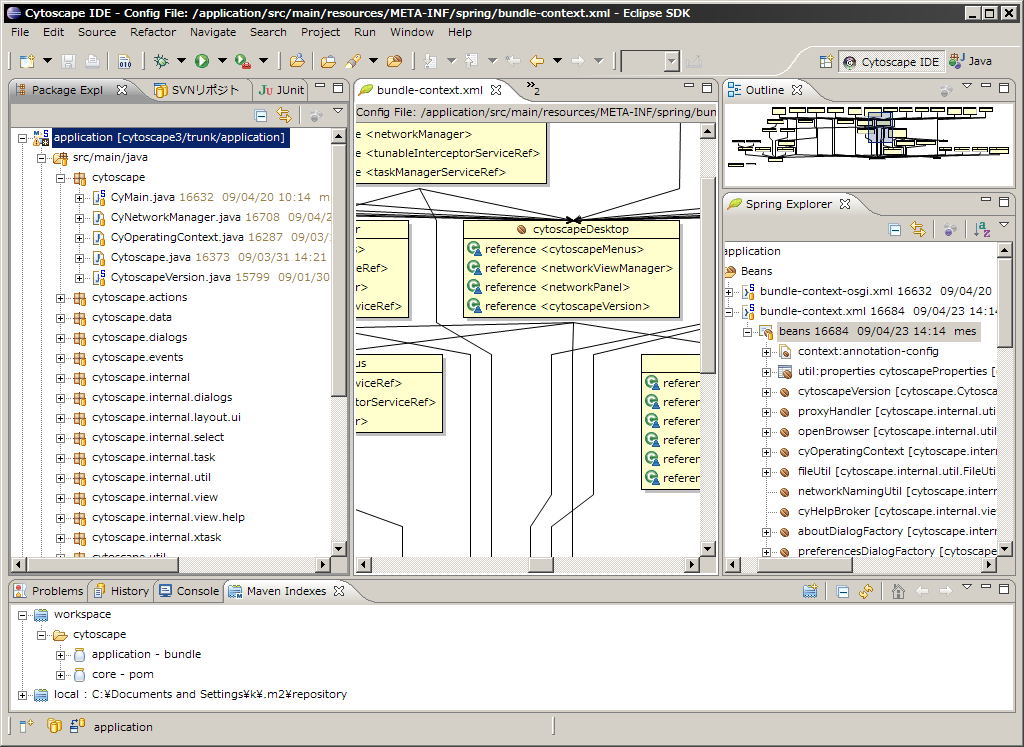
Task: Expand the local repository index node
Action: (x=22, y=695)
